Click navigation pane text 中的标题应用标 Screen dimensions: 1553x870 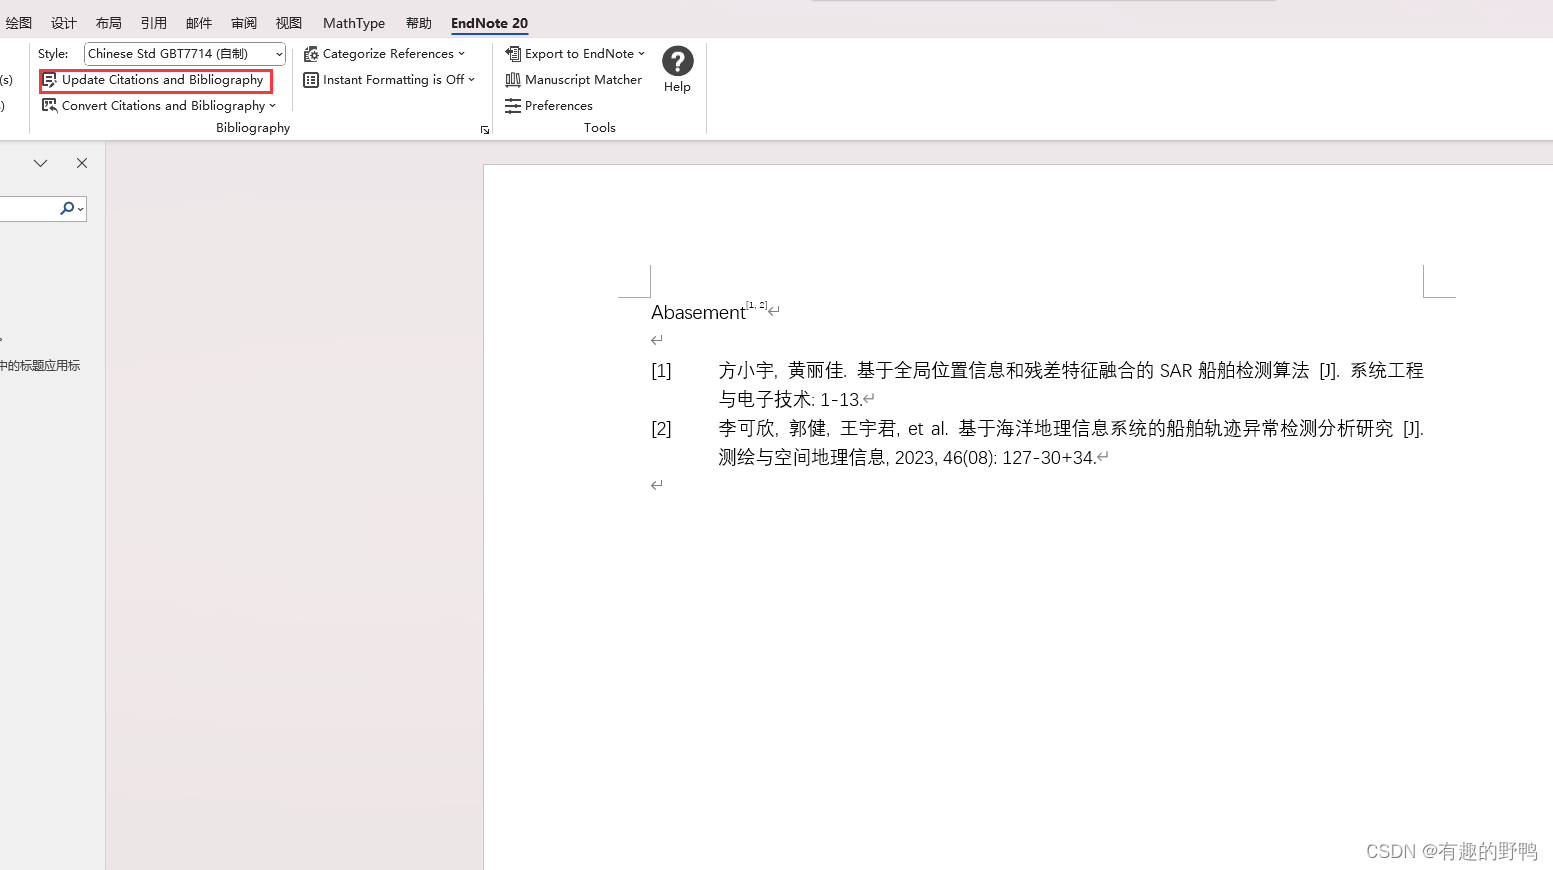[40, 366]
